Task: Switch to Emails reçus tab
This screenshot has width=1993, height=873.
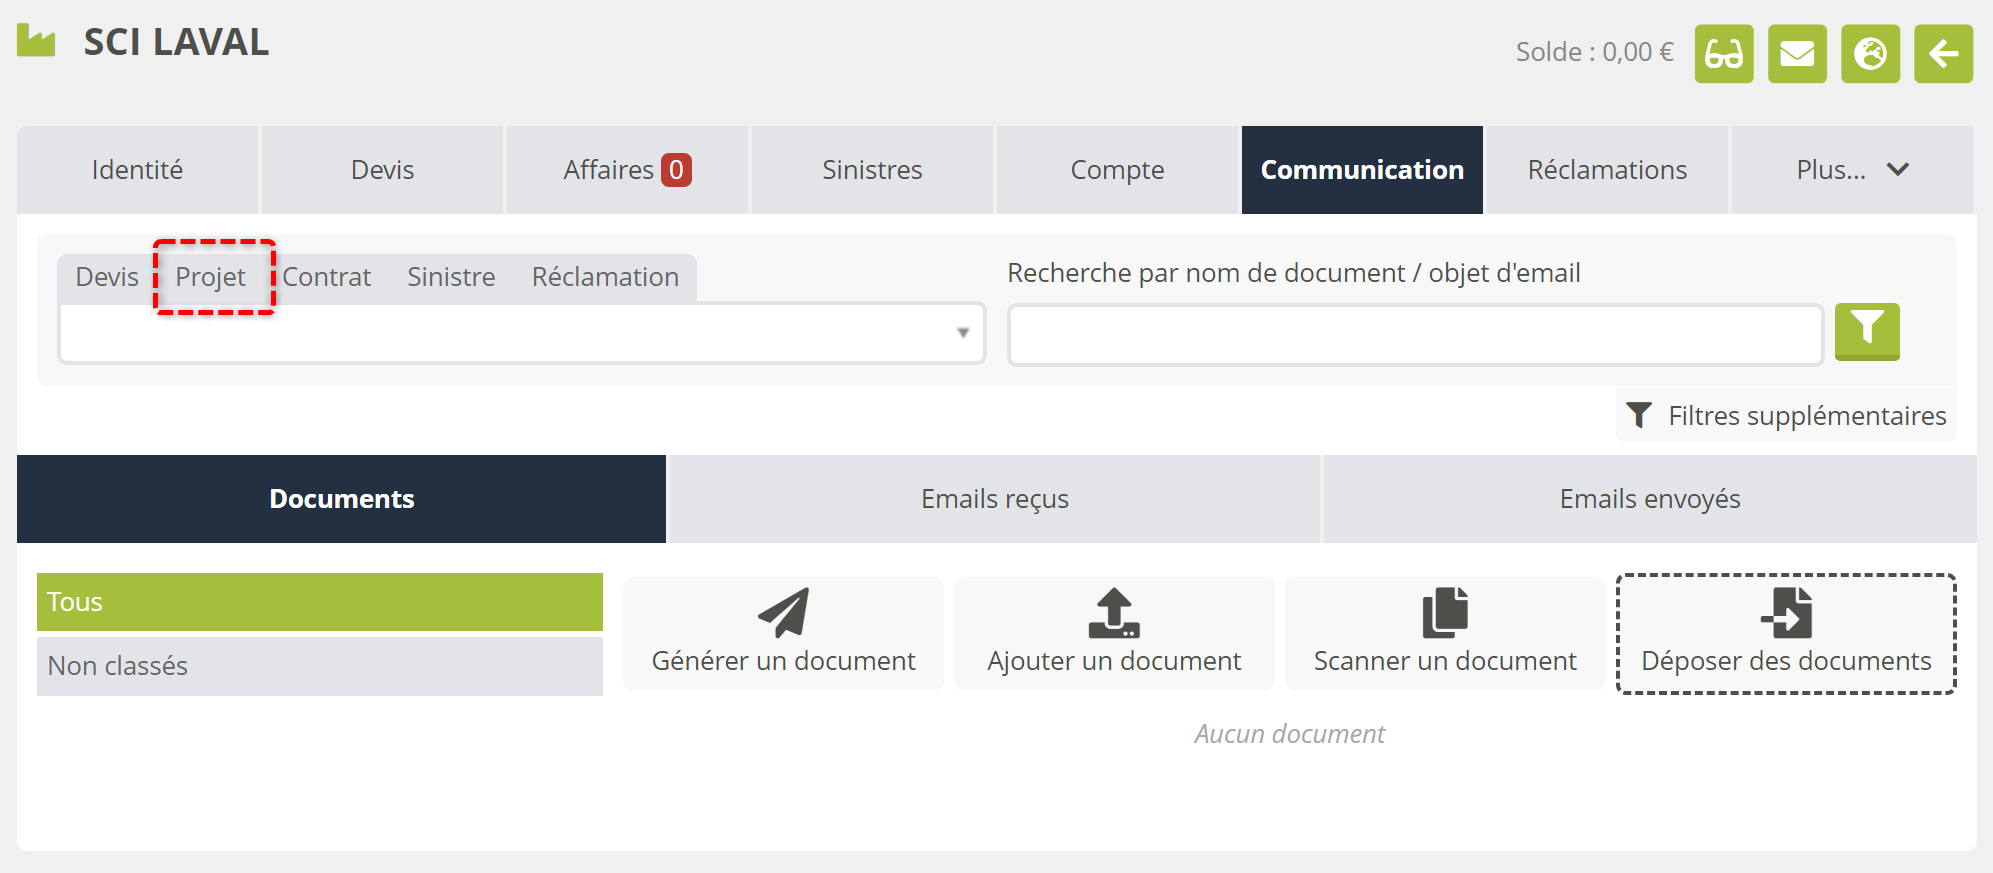Action: 994,499
